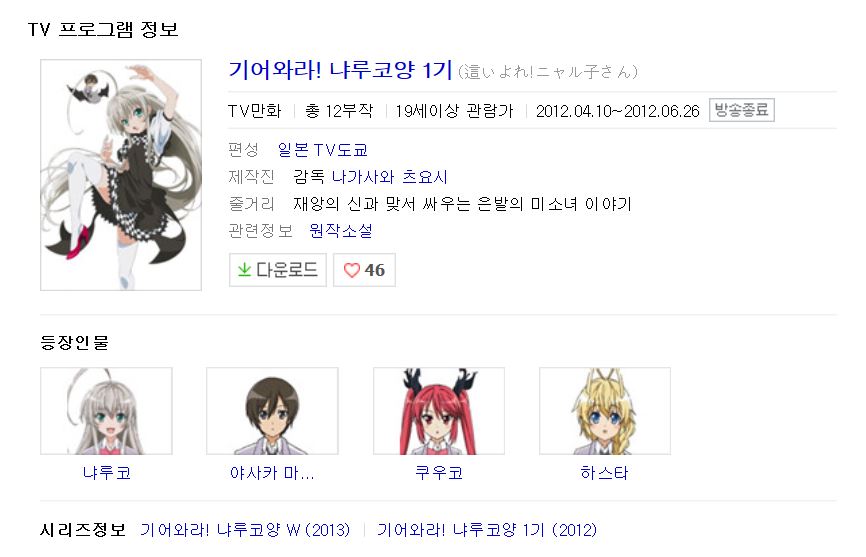Select the 하스타 name link
866x557 pixels.
pos(604,473)
